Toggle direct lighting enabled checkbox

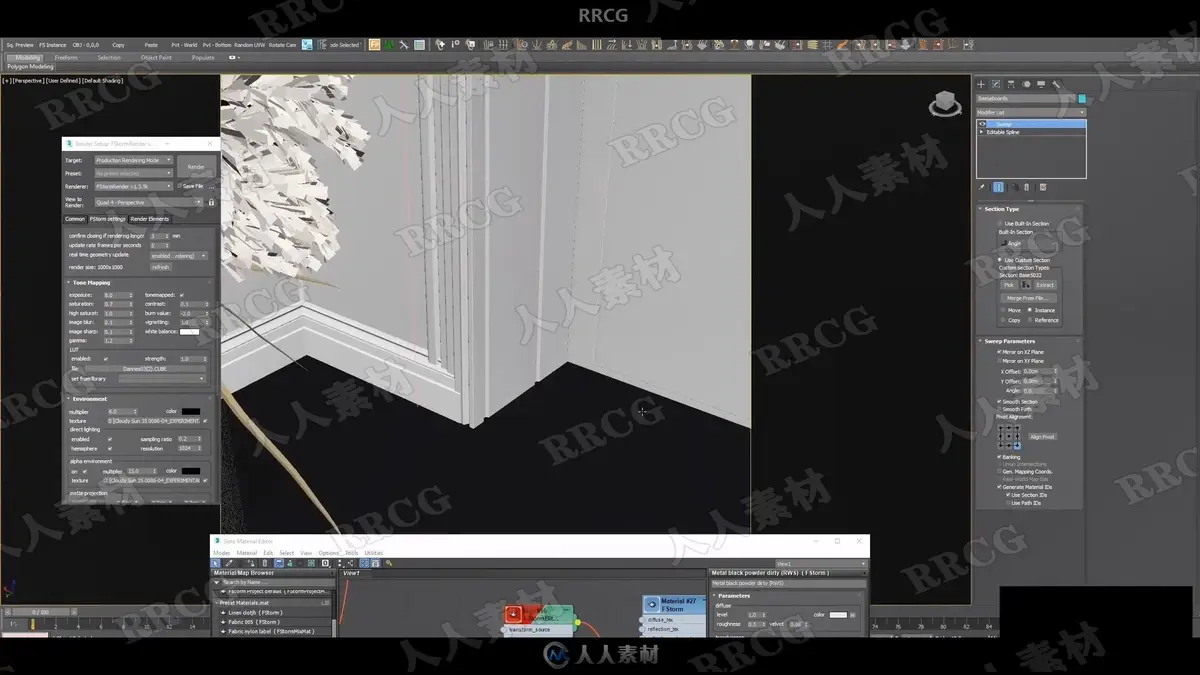tap(110, 439)
